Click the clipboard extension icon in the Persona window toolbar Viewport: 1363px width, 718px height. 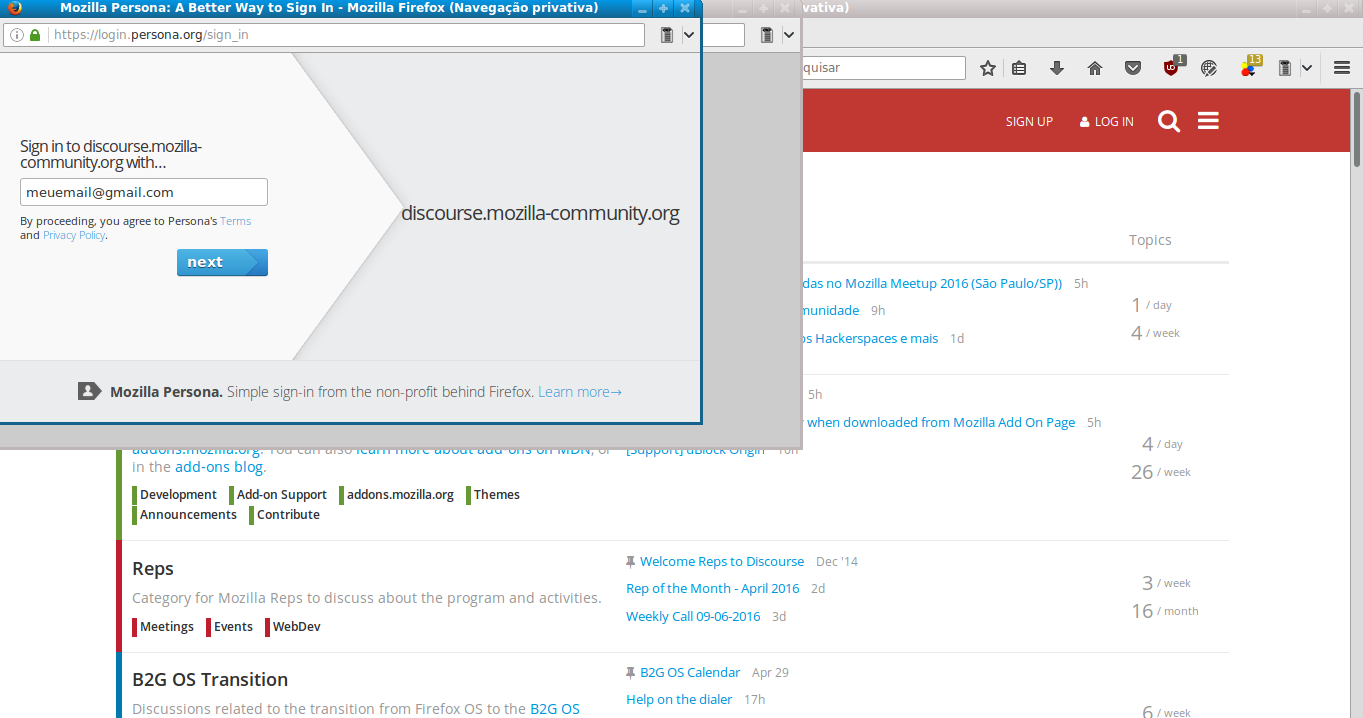pos(667,35)
